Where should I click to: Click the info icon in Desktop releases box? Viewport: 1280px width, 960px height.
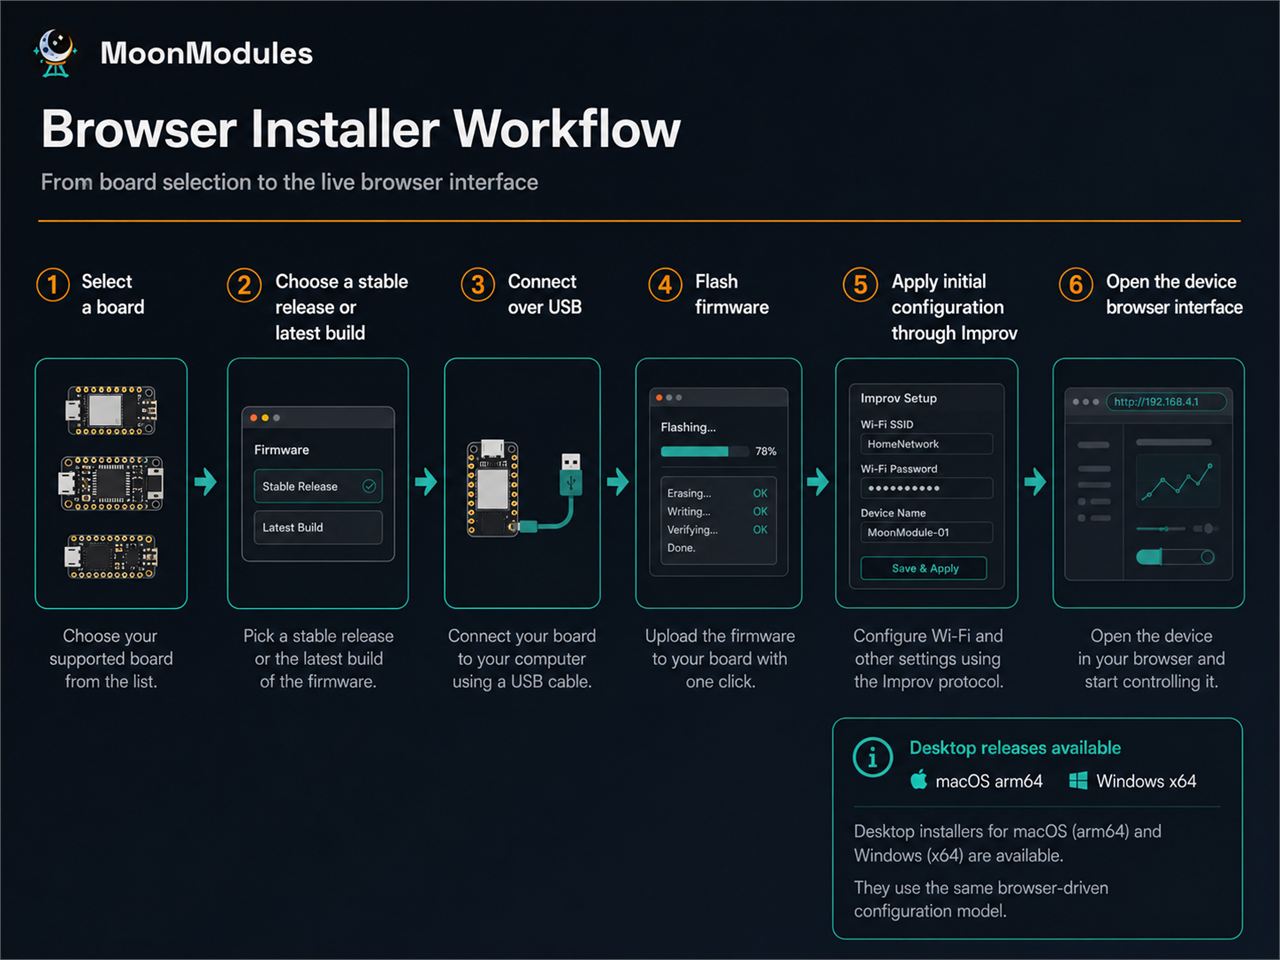click(872, 757)
